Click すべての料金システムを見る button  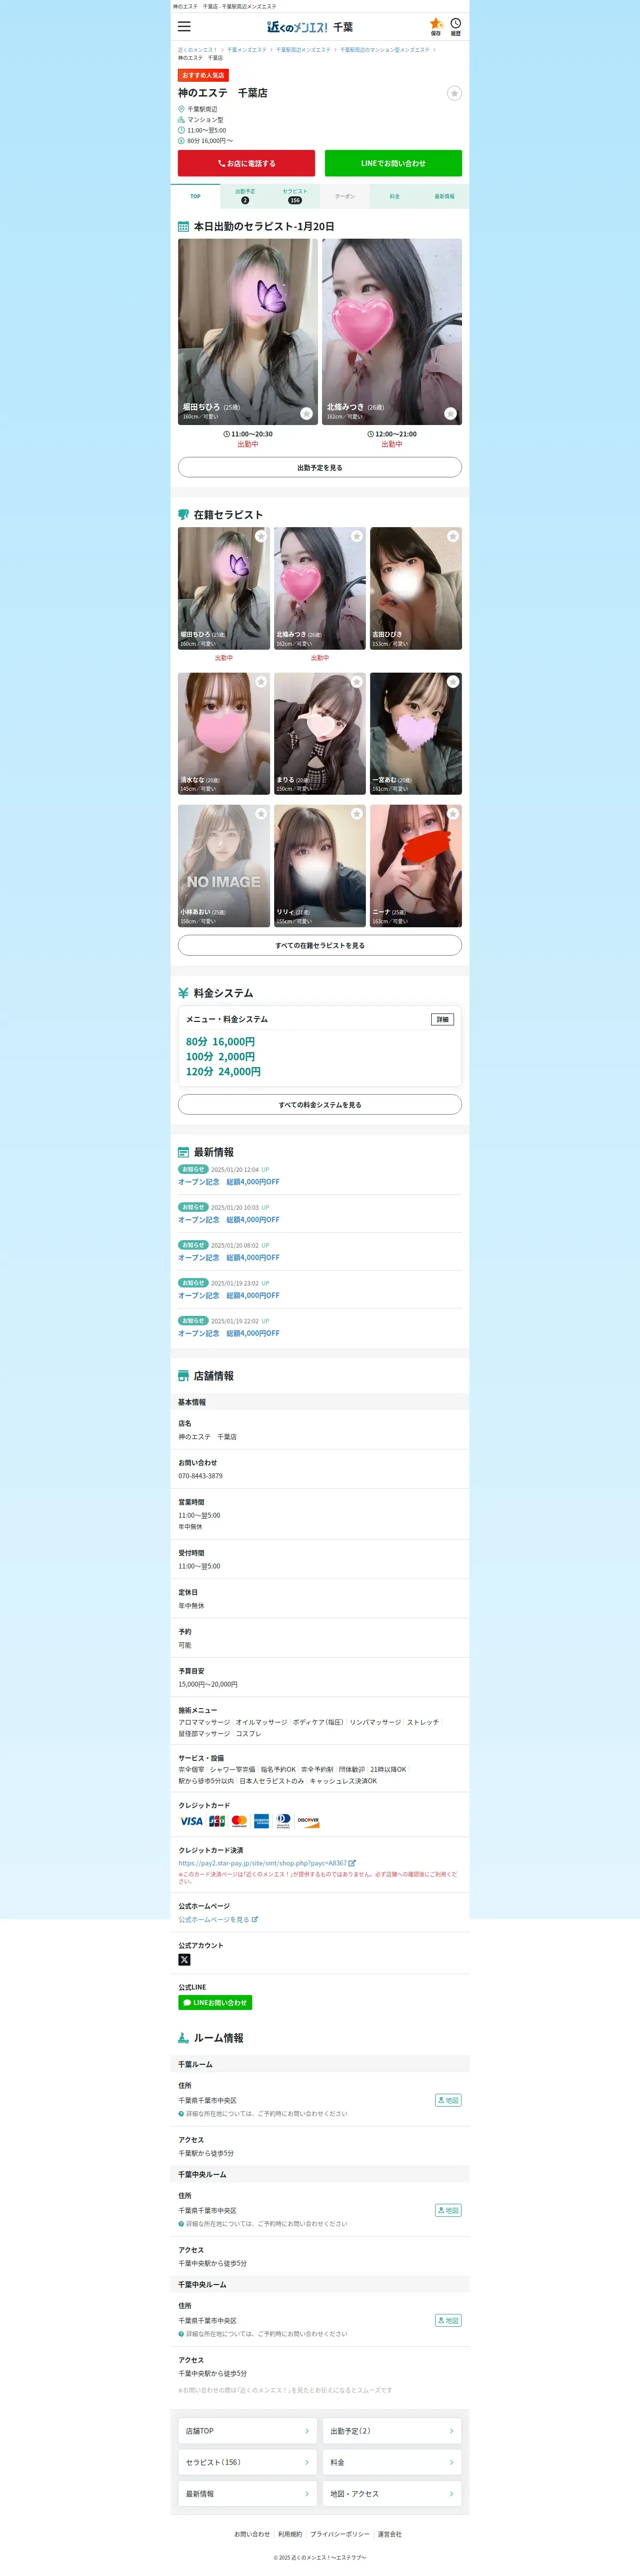[x=320, y=1104]
